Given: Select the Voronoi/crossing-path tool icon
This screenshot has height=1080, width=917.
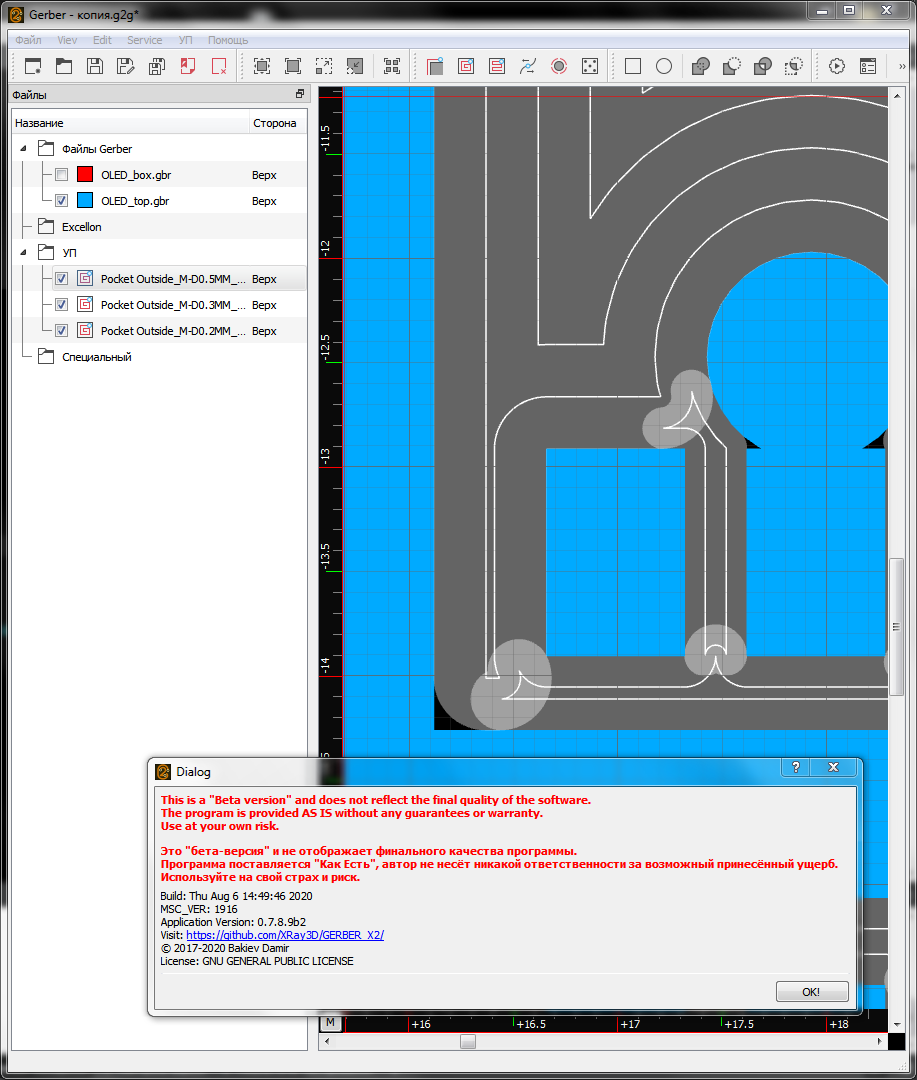Looking at the screenshot, I should point(528,66).
